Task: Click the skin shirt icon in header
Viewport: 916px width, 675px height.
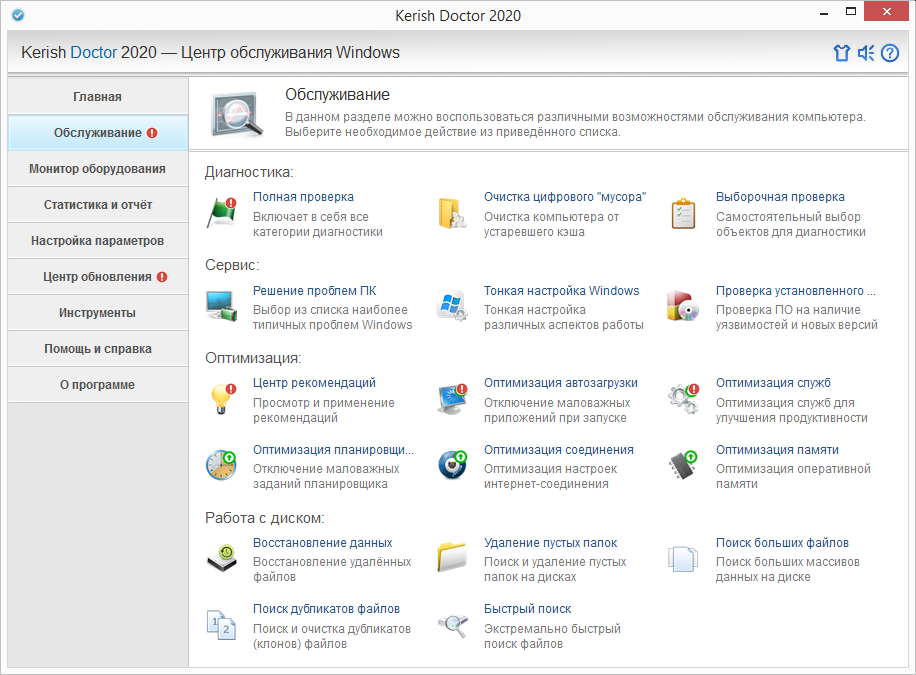Action: [x=841, y=53]
